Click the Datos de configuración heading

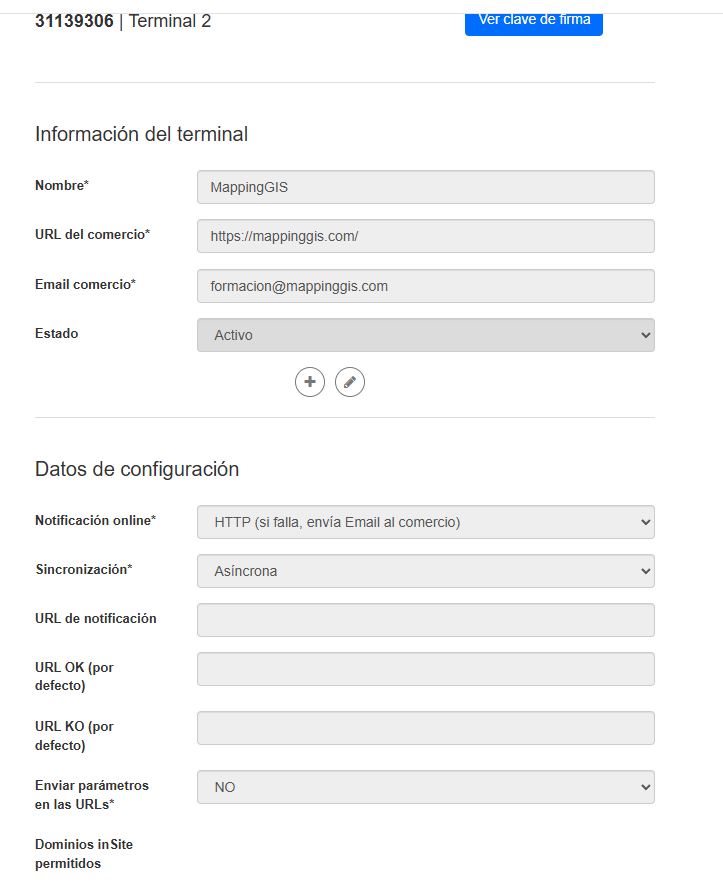click(137, 469)
